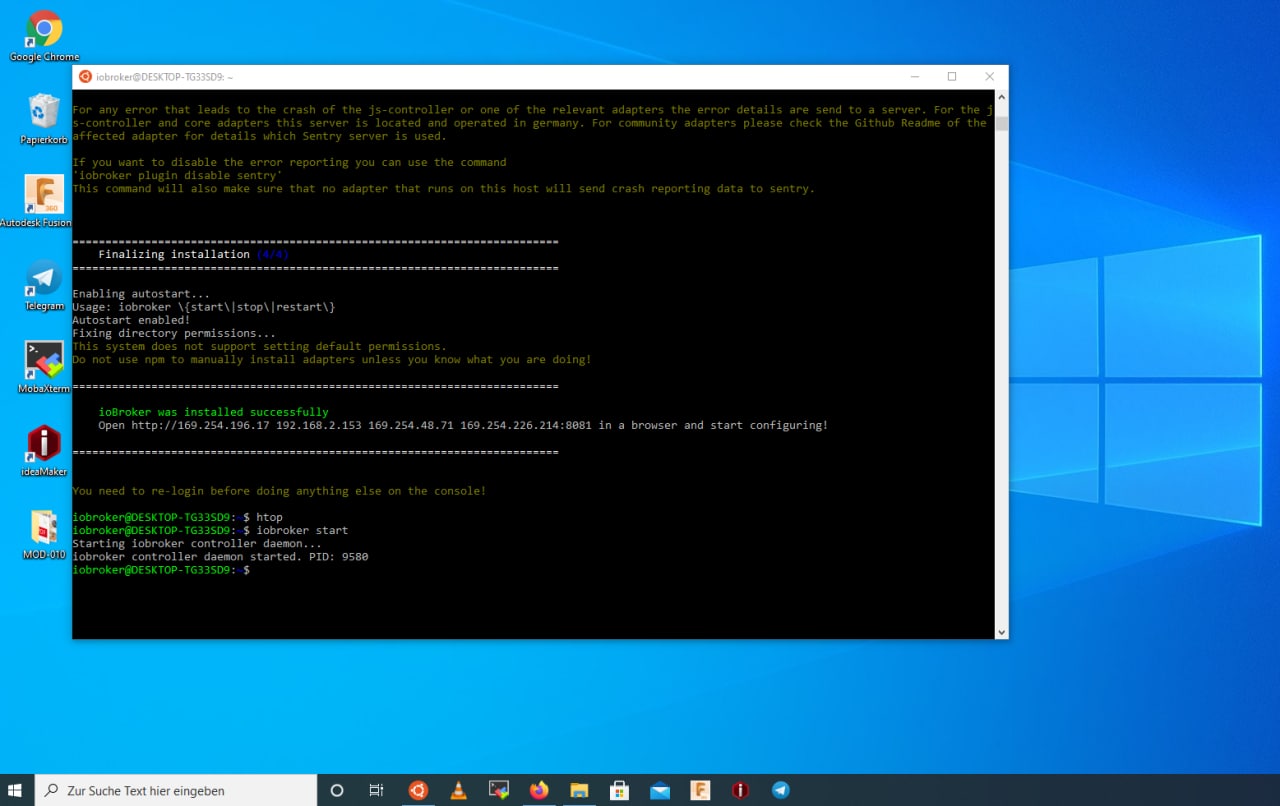Open the Windows Start menu
This screenshot has width=1280, height=806.
click(x=16, y=790)
